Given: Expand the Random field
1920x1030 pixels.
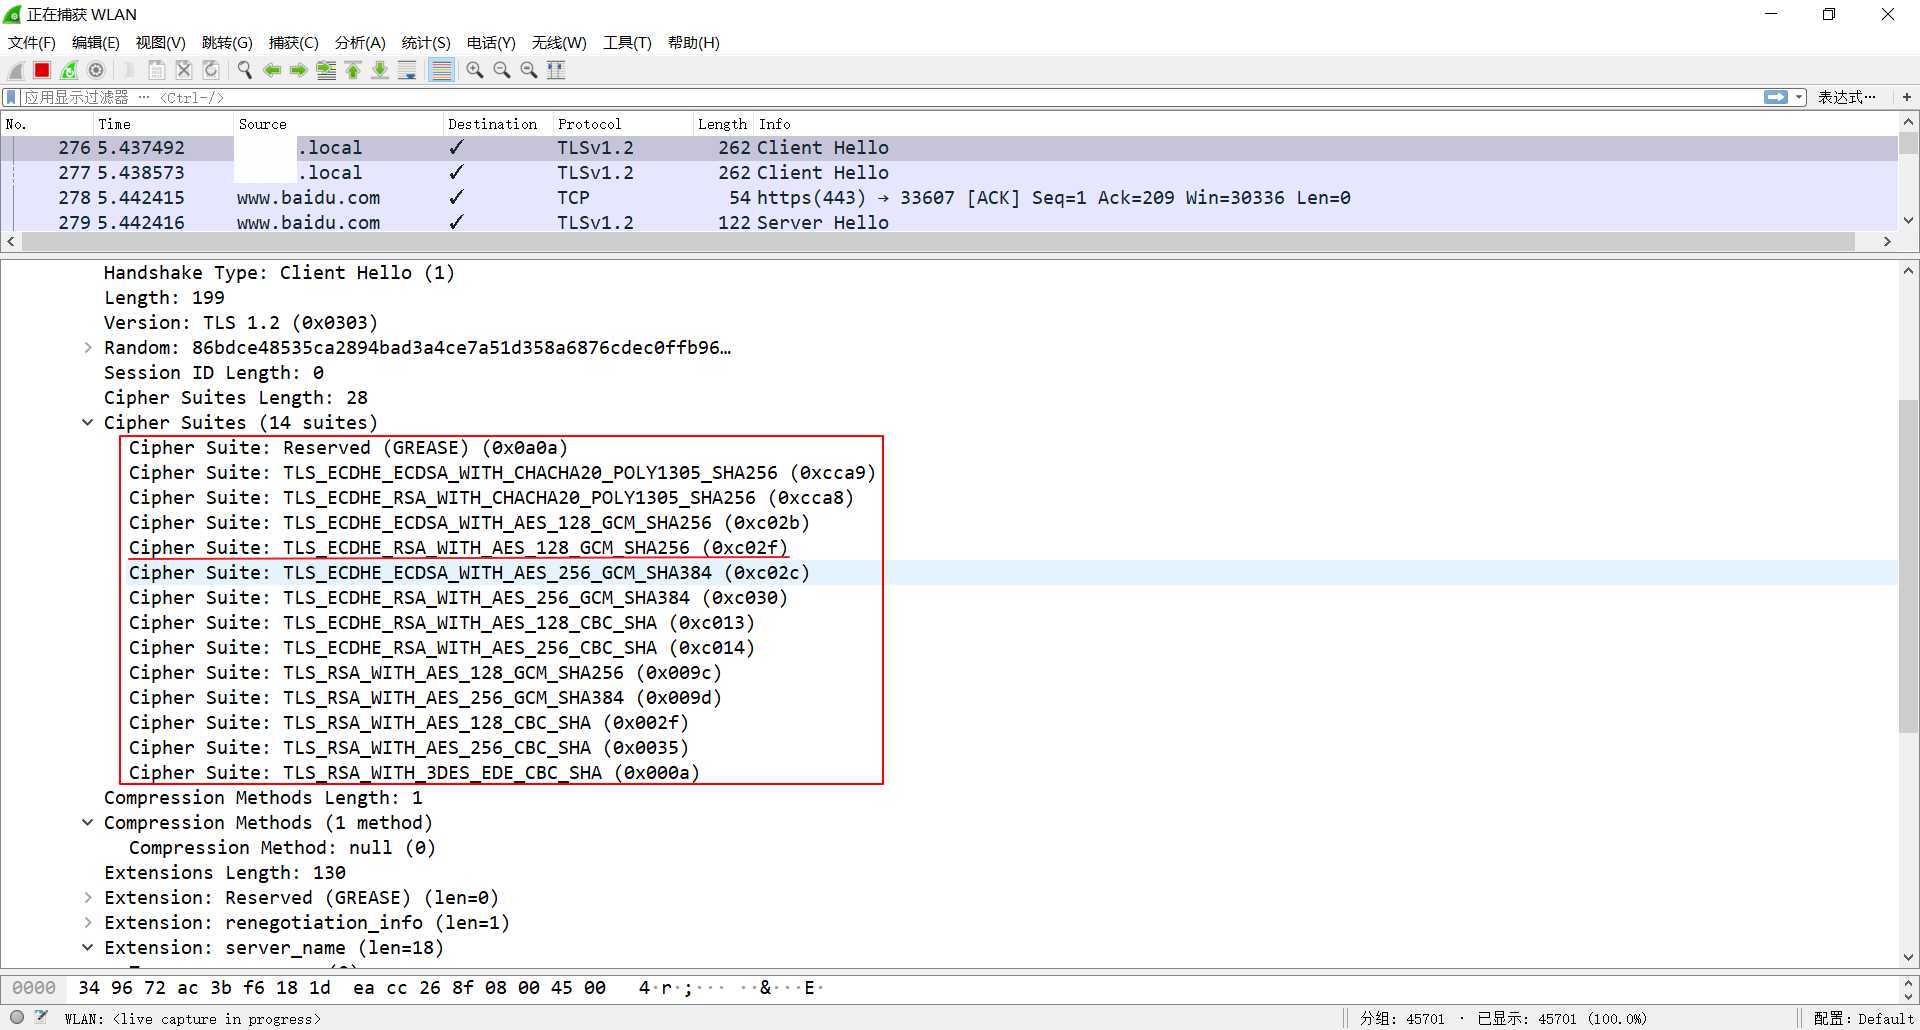Looking at the screenshot, I should 88,348.
